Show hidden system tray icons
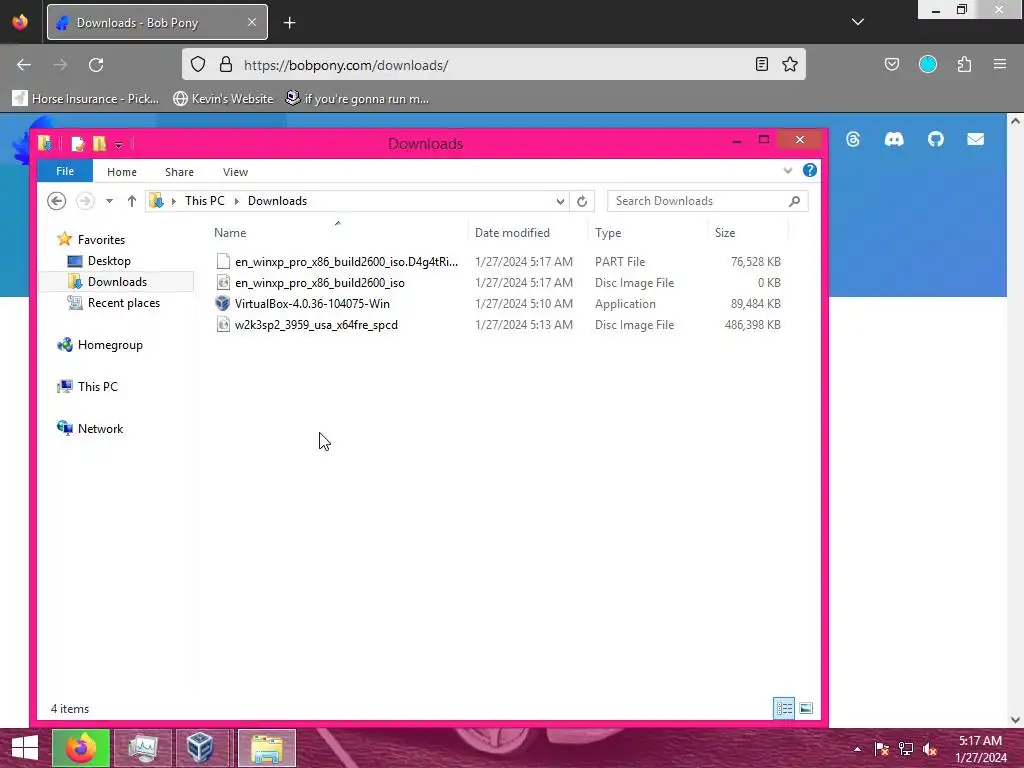Image resolution: width=1024 pixels, height=768 pixels. [857, 749]
